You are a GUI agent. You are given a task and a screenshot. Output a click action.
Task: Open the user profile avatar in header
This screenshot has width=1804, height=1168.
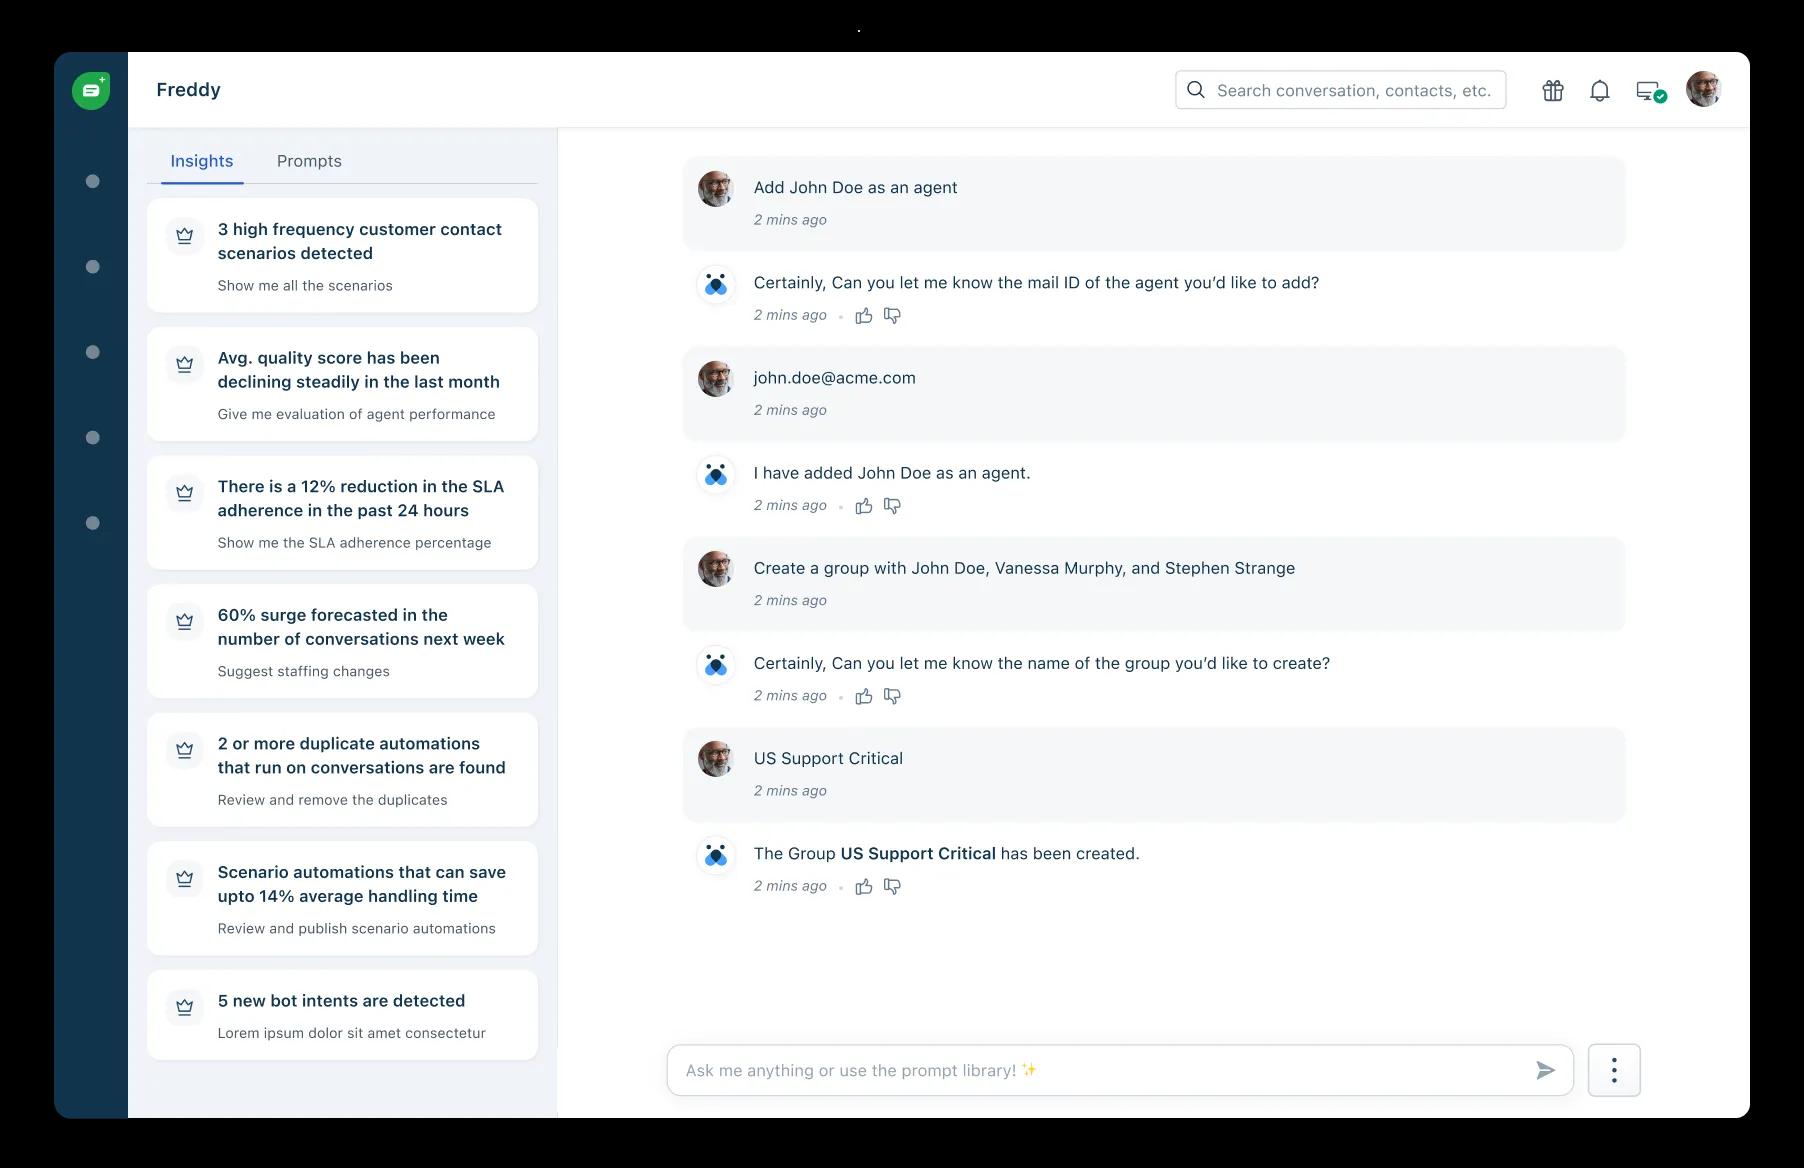1703,89
